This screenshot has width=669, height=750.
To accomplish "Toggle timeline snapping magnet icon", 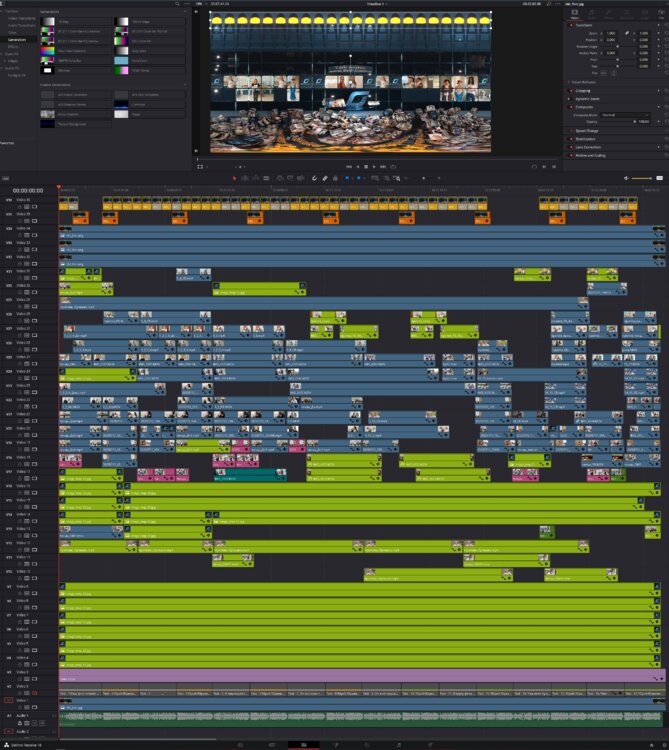I will click(x=313, y=178).
